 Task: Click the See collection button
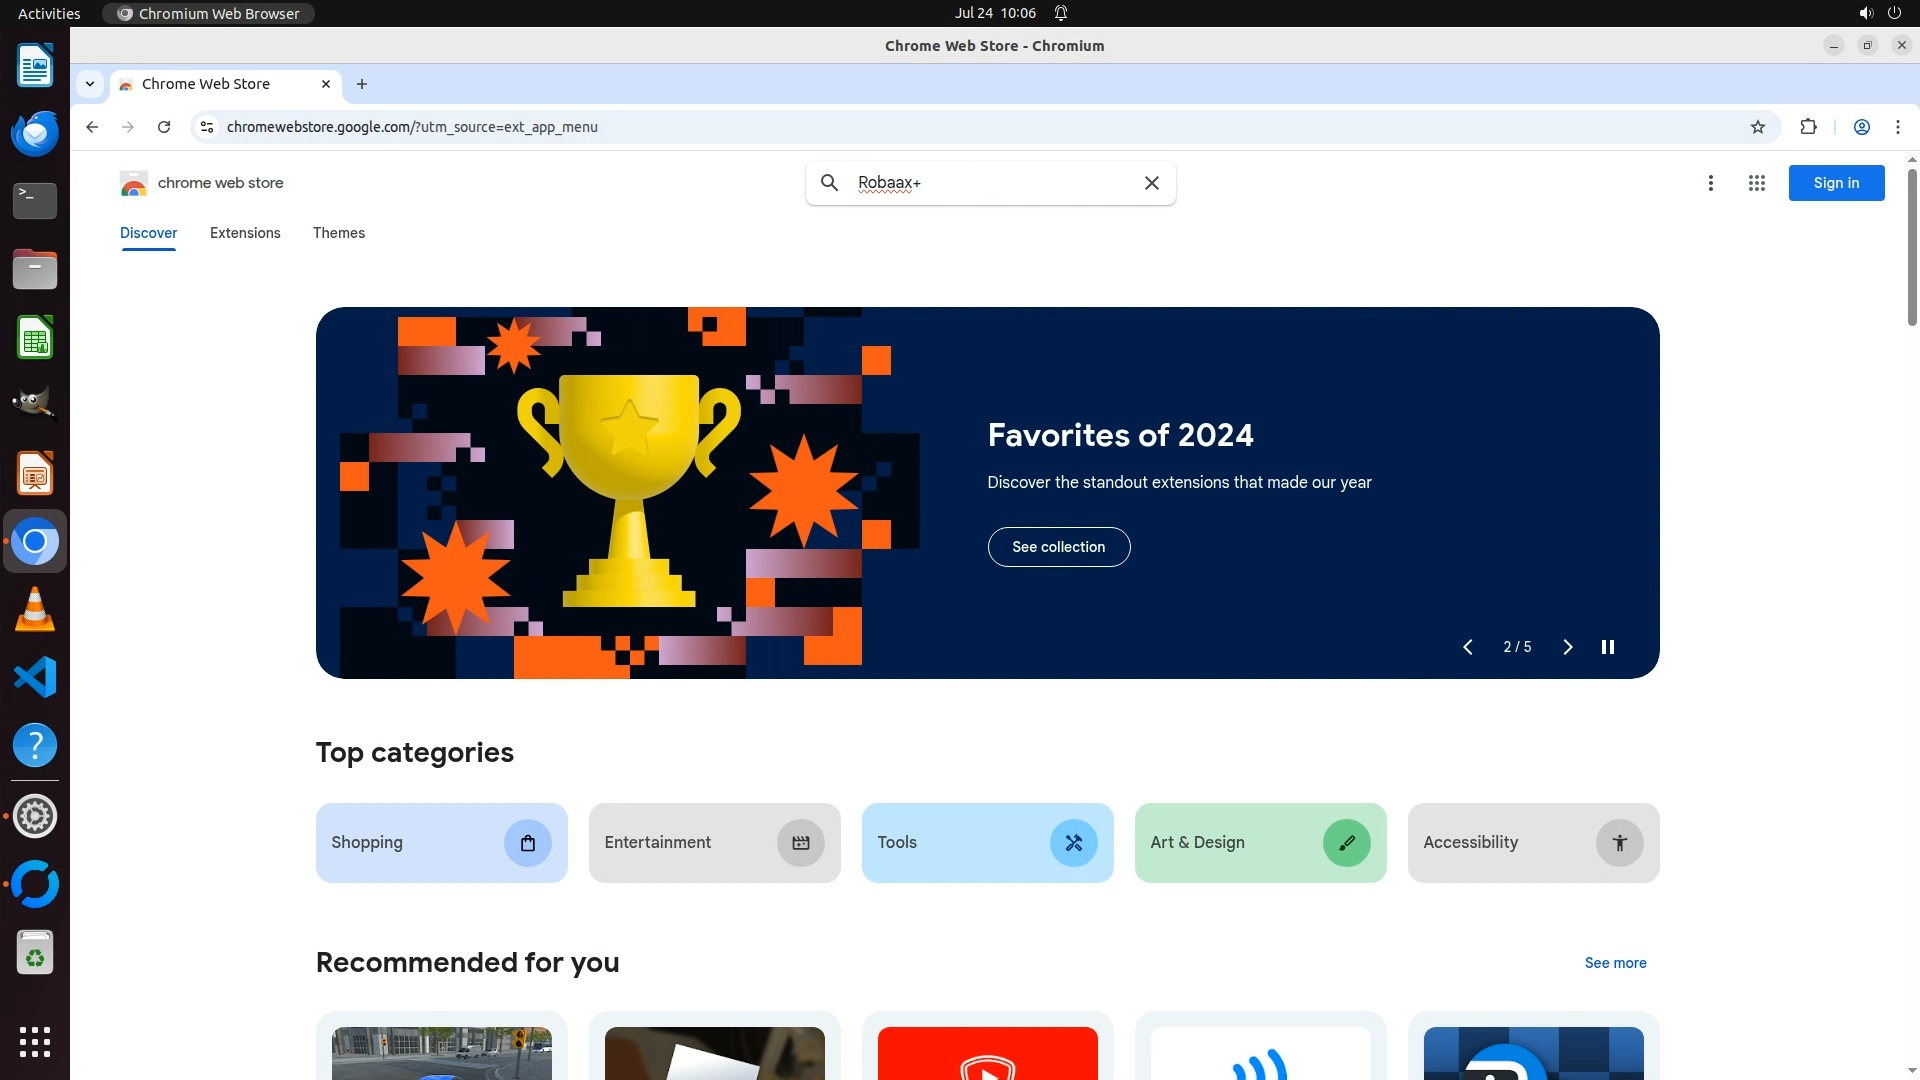(1058, 547)
